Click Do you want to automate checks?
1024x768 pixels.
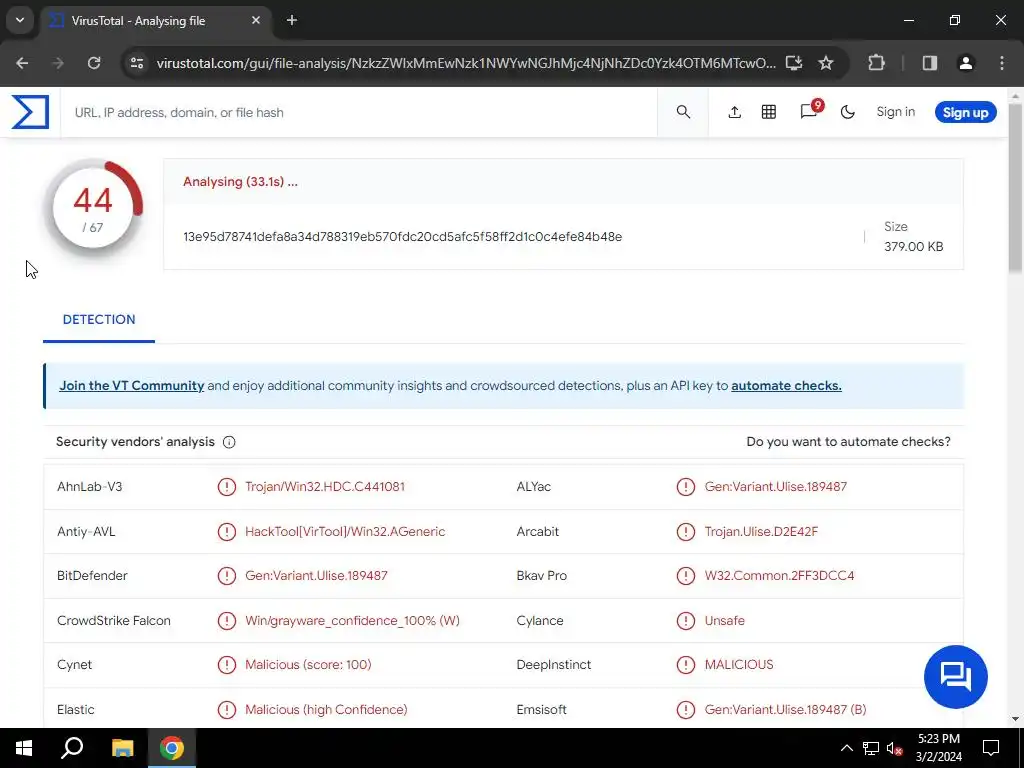848,442
